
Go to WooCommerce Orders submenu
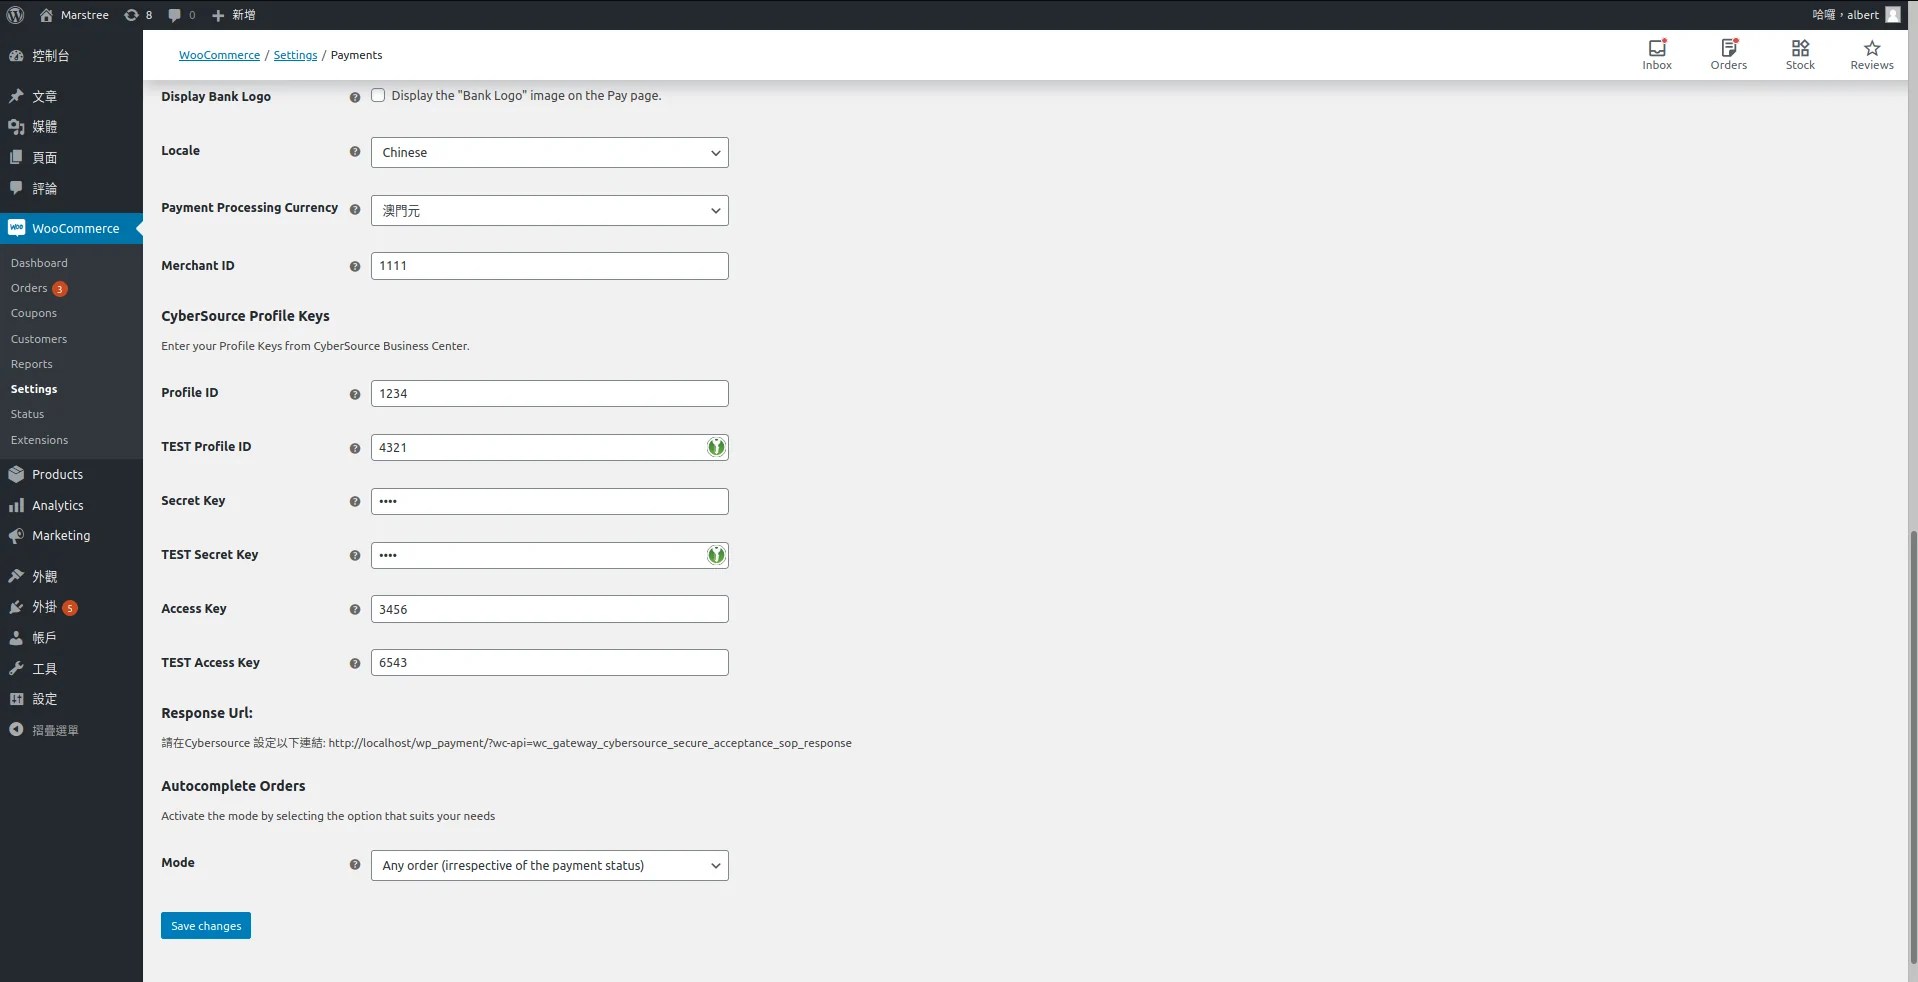38,288
